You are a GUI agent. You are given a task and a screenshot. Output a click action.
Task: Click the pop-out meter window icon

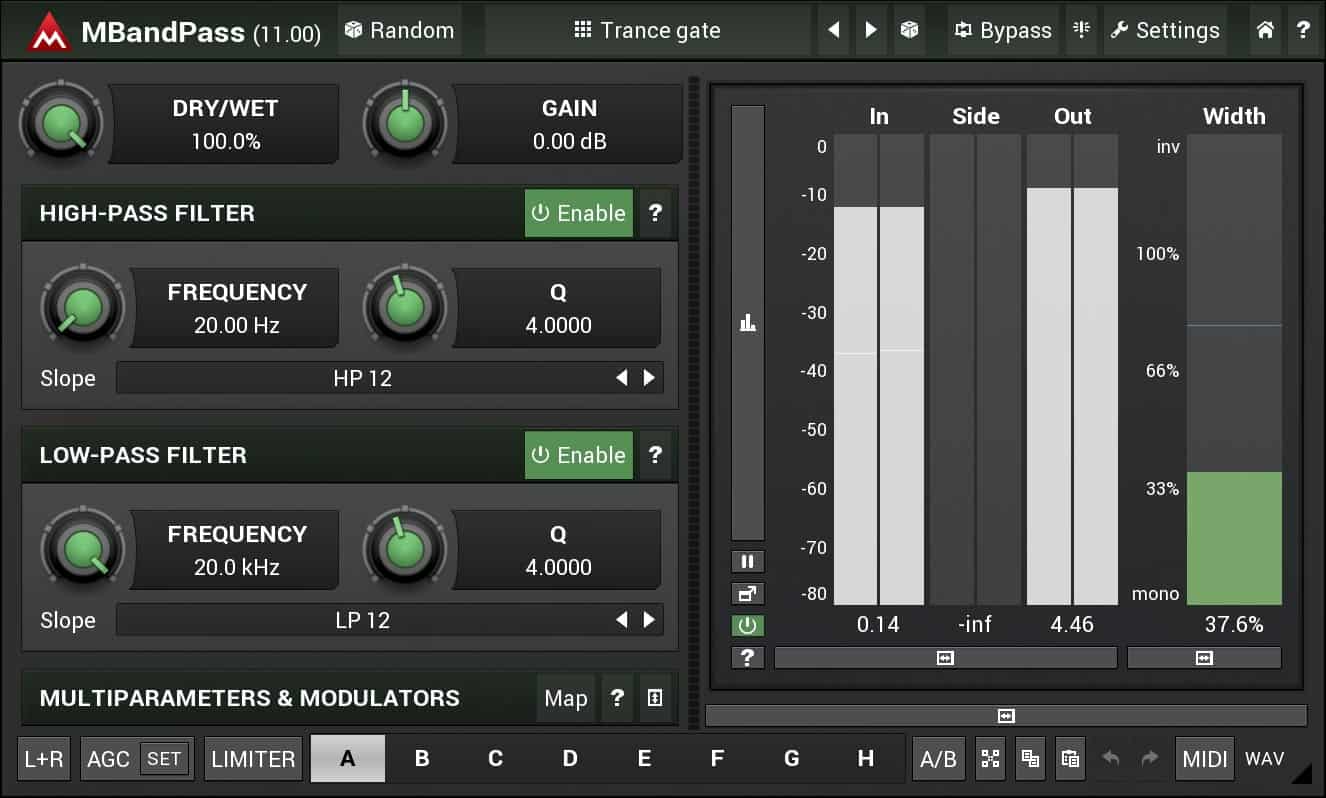pos(747,593)
